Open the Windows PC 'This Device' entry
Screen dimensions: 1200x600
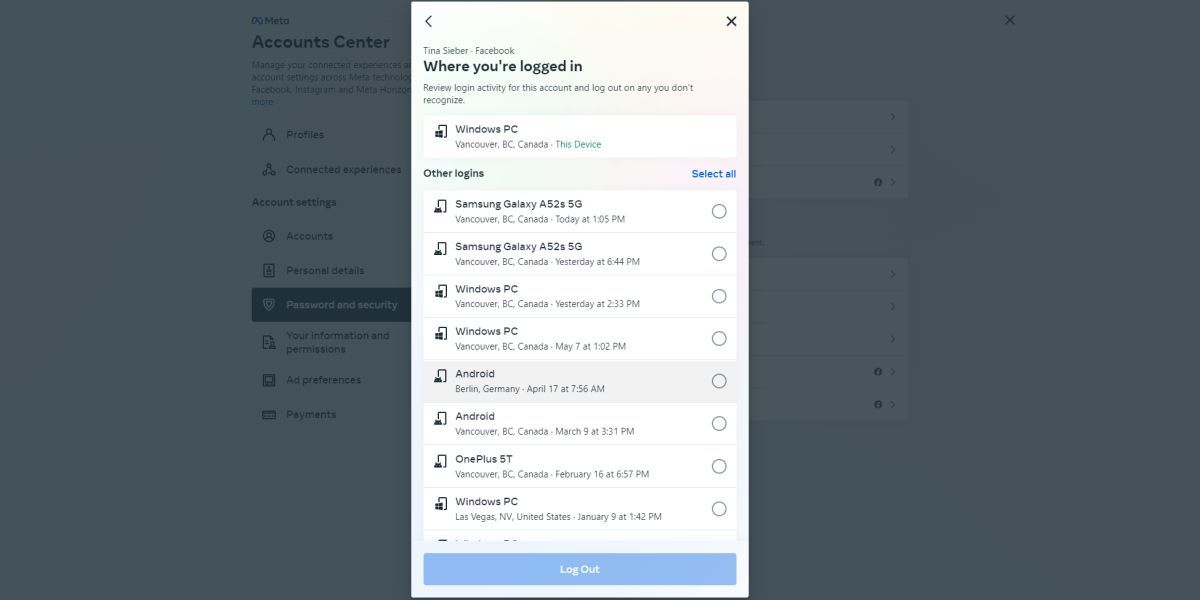(579, 136)
